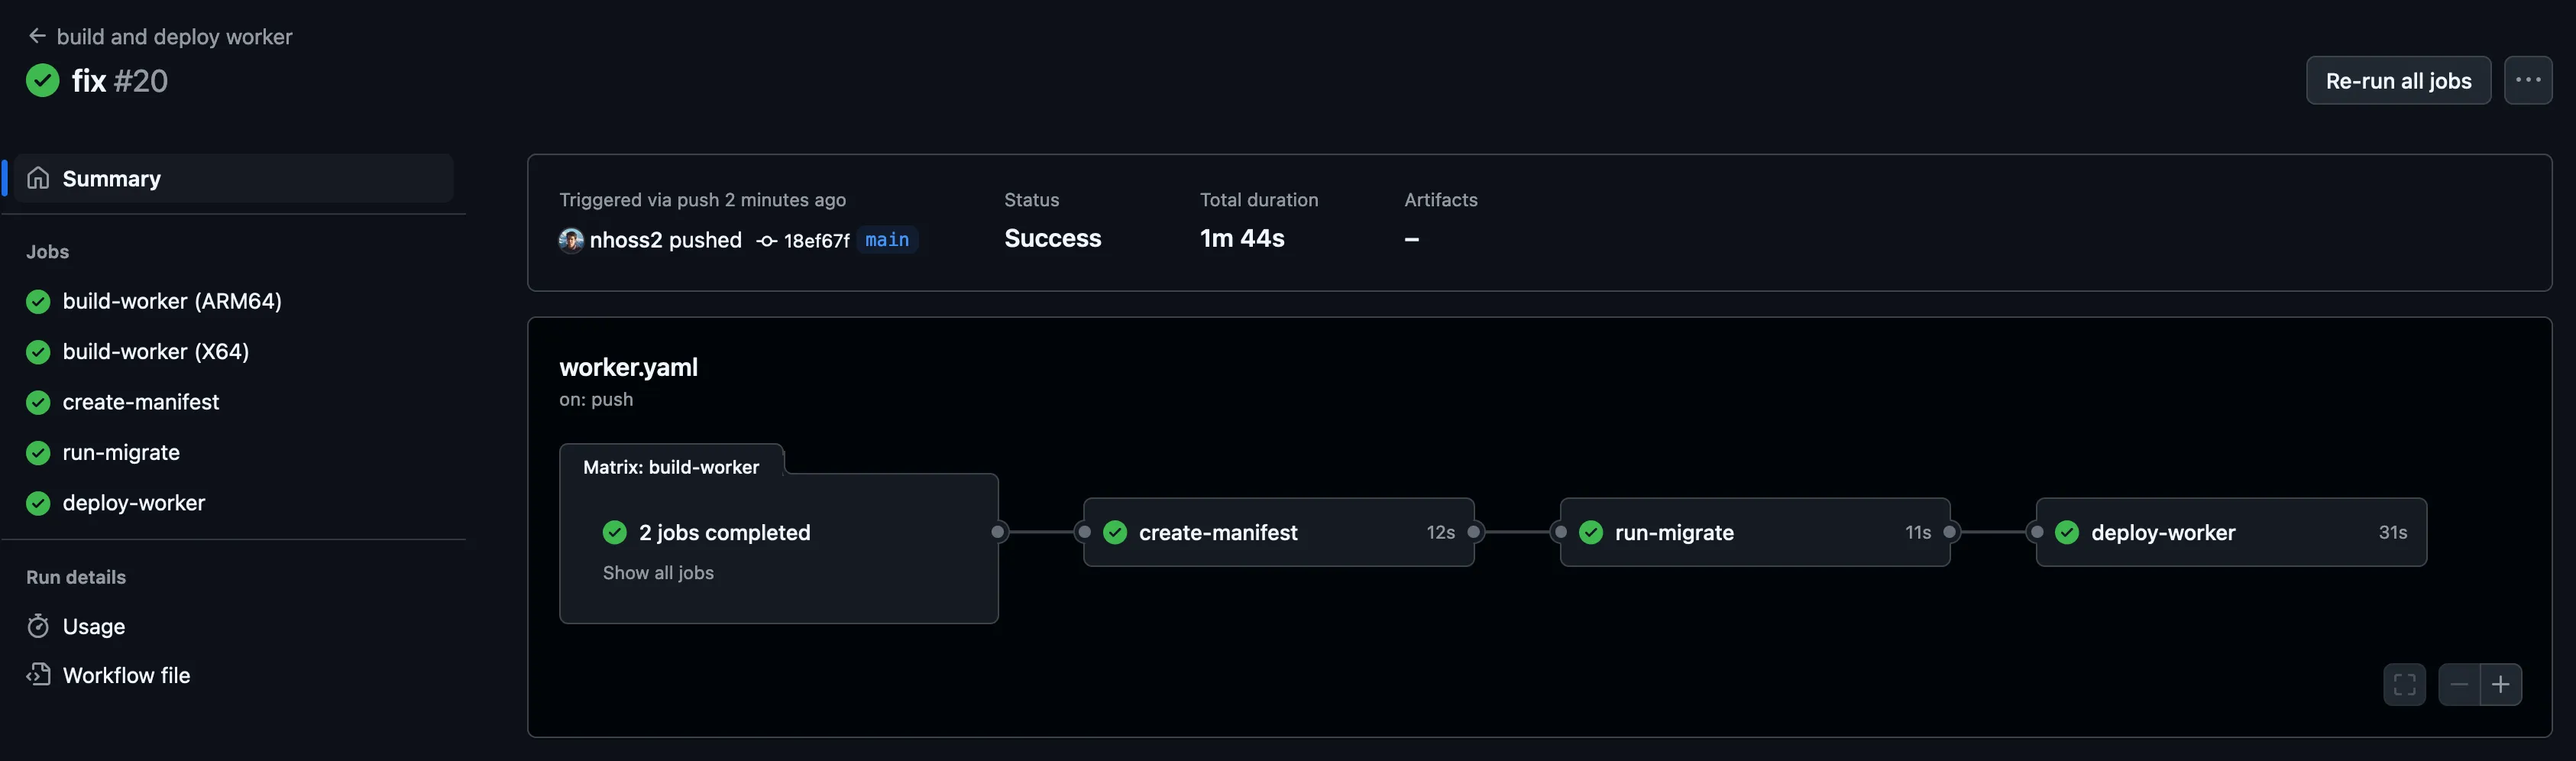2576x761 pixels.
Task: Open the build-worker (ARM64) job
Action: click(x=171, y=301)
